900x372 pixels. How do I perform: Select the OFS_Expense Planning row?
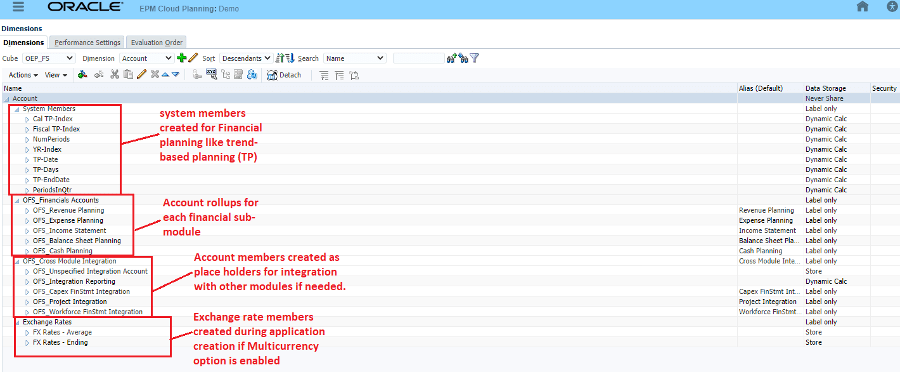pyautogui.click(x=450, y=220)
